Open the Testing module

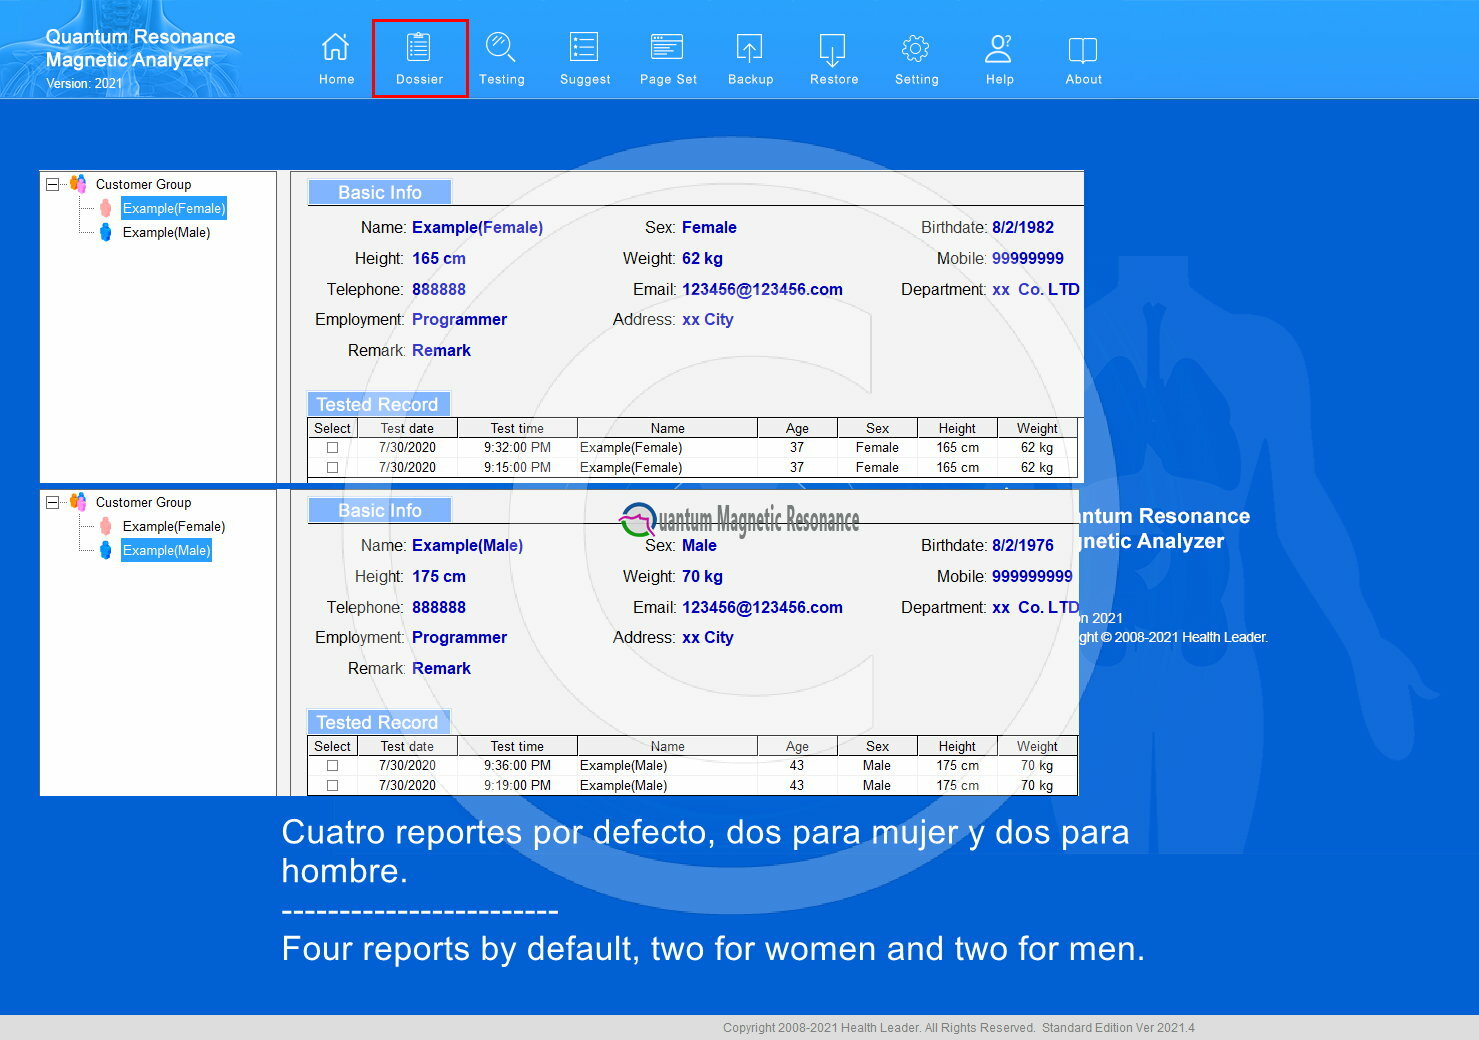[x=501, y=59]
